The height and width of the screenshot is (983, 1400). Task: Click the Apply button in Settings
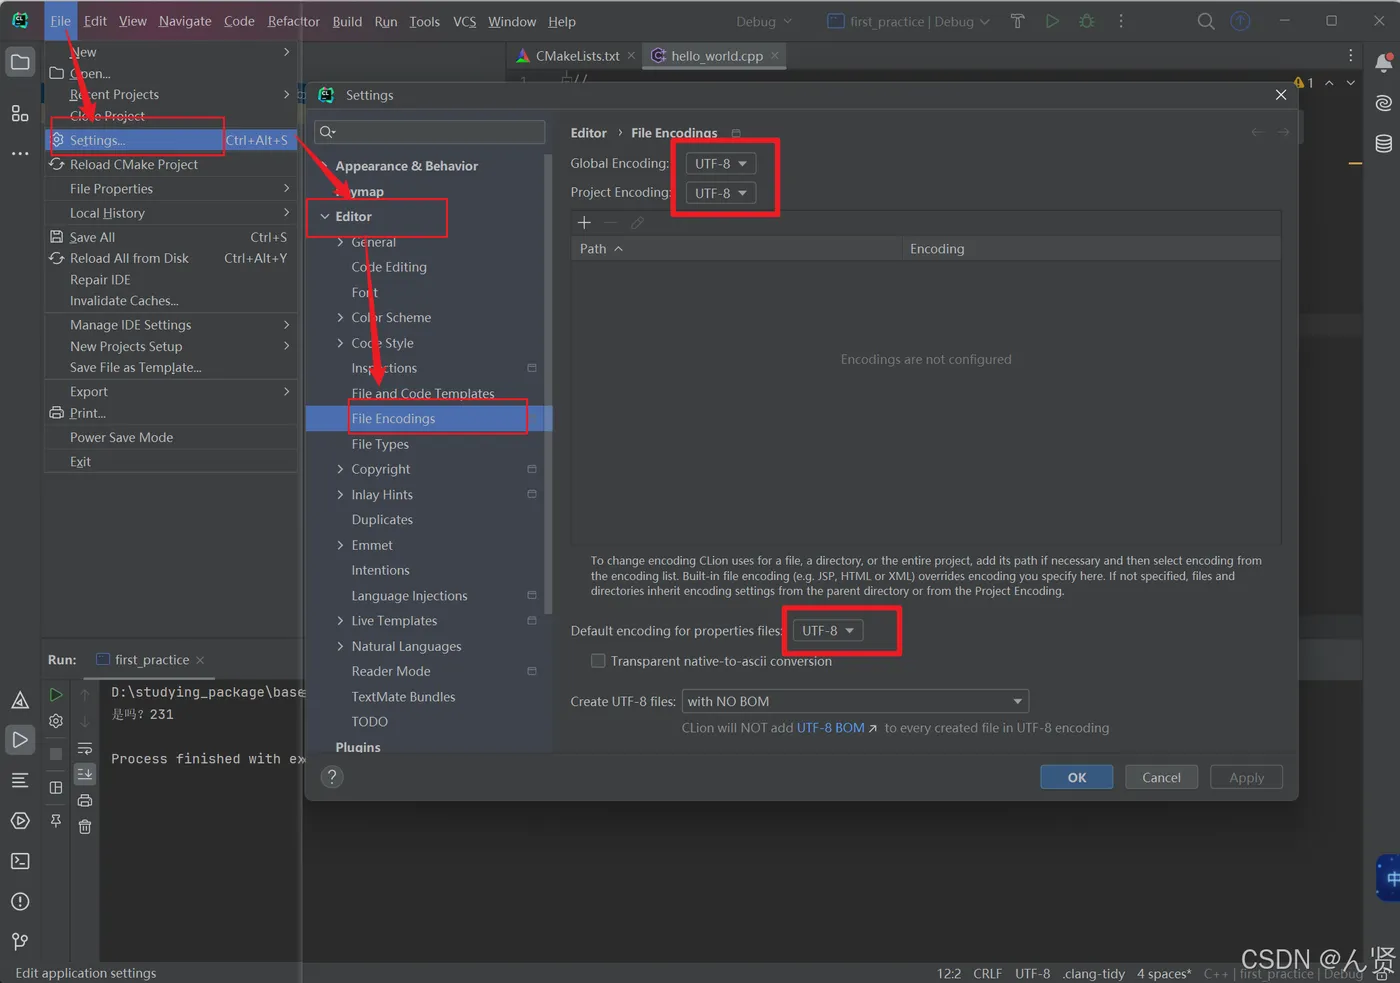[x=1246, y=777]
